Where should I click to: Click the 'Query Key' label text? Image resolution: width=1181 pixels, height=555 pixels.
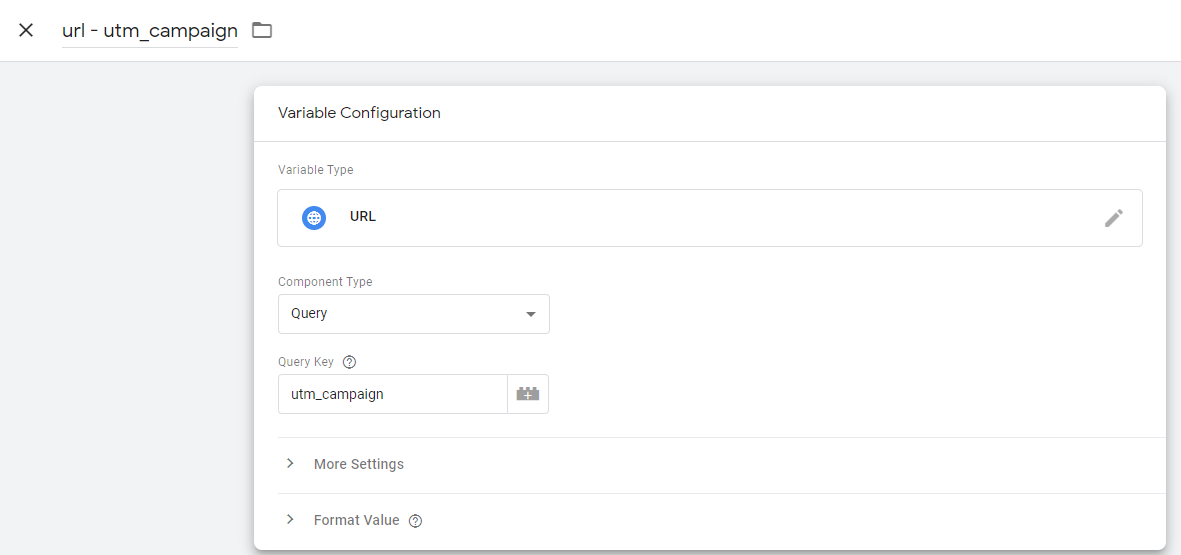306,362
